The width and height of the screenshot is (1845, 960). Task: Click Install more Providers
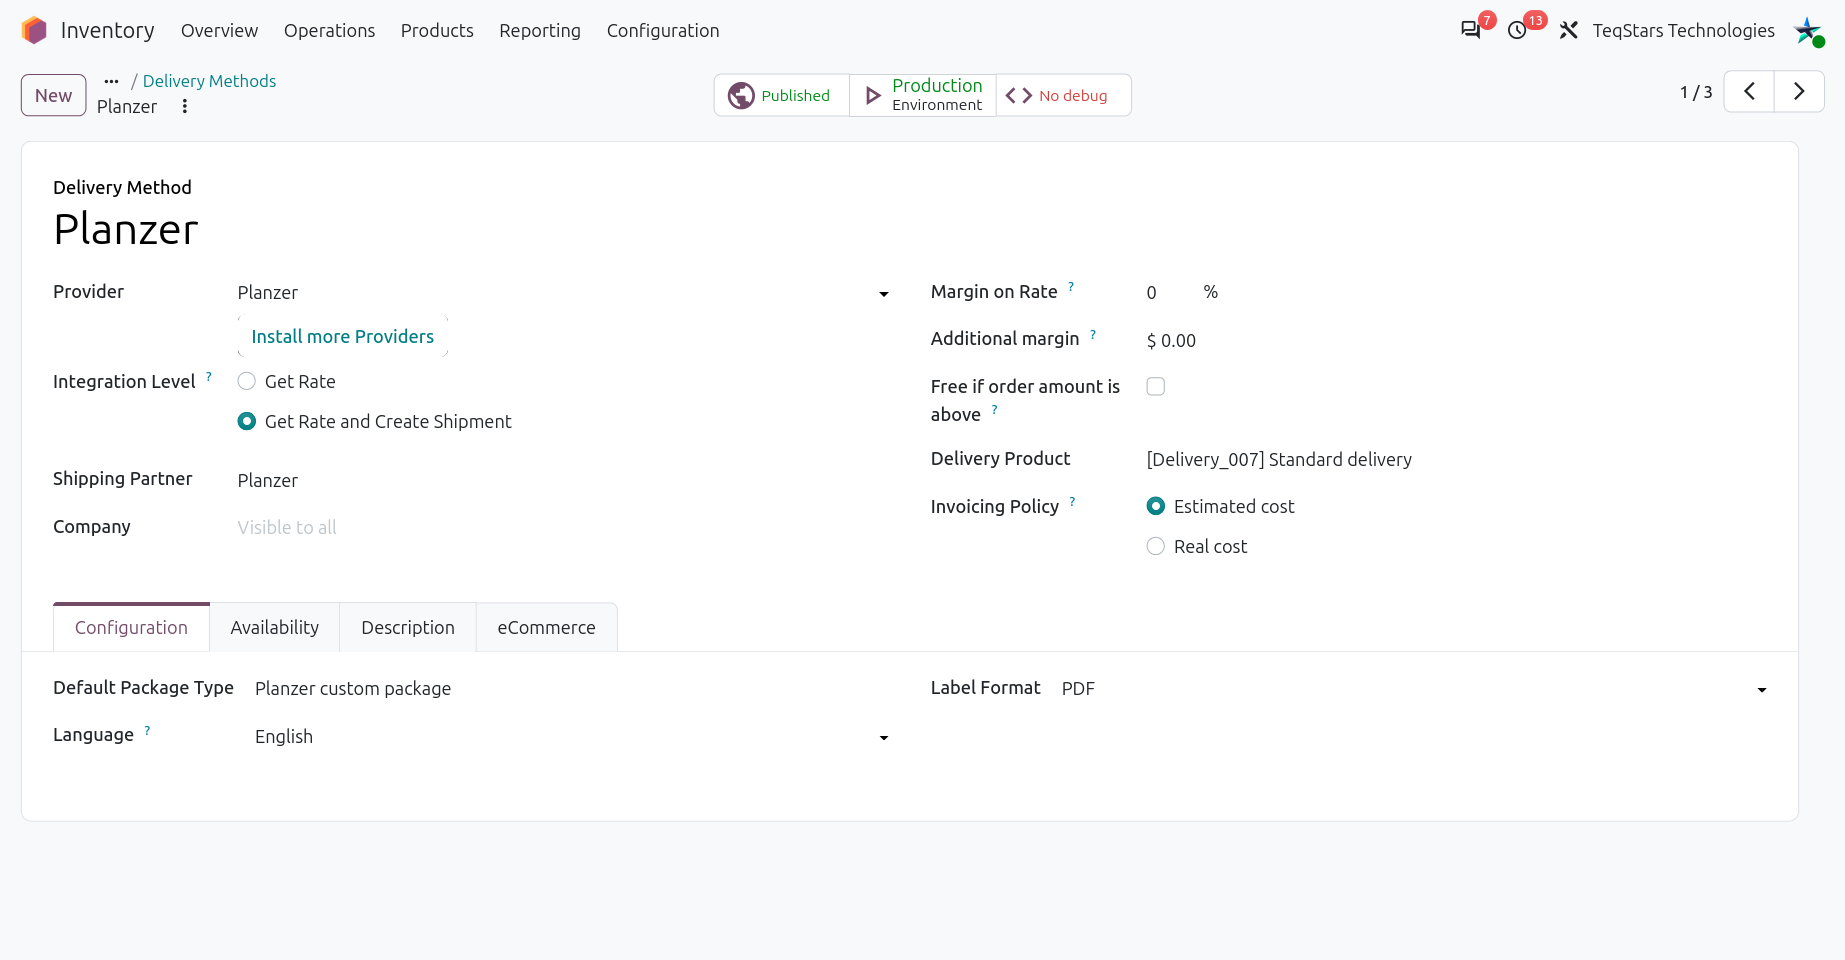pos(343,336)
